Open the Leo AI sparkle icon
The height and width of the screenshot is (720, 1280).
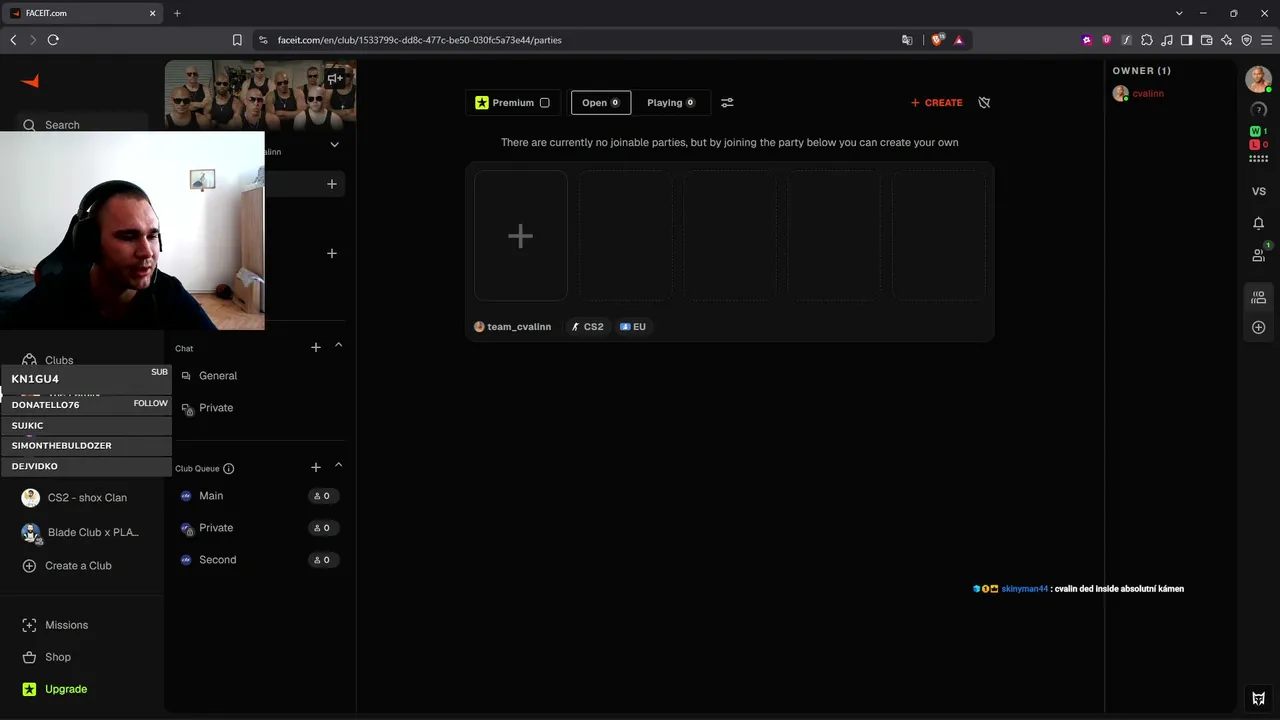pyautogui.click(x=1226, y=40)
